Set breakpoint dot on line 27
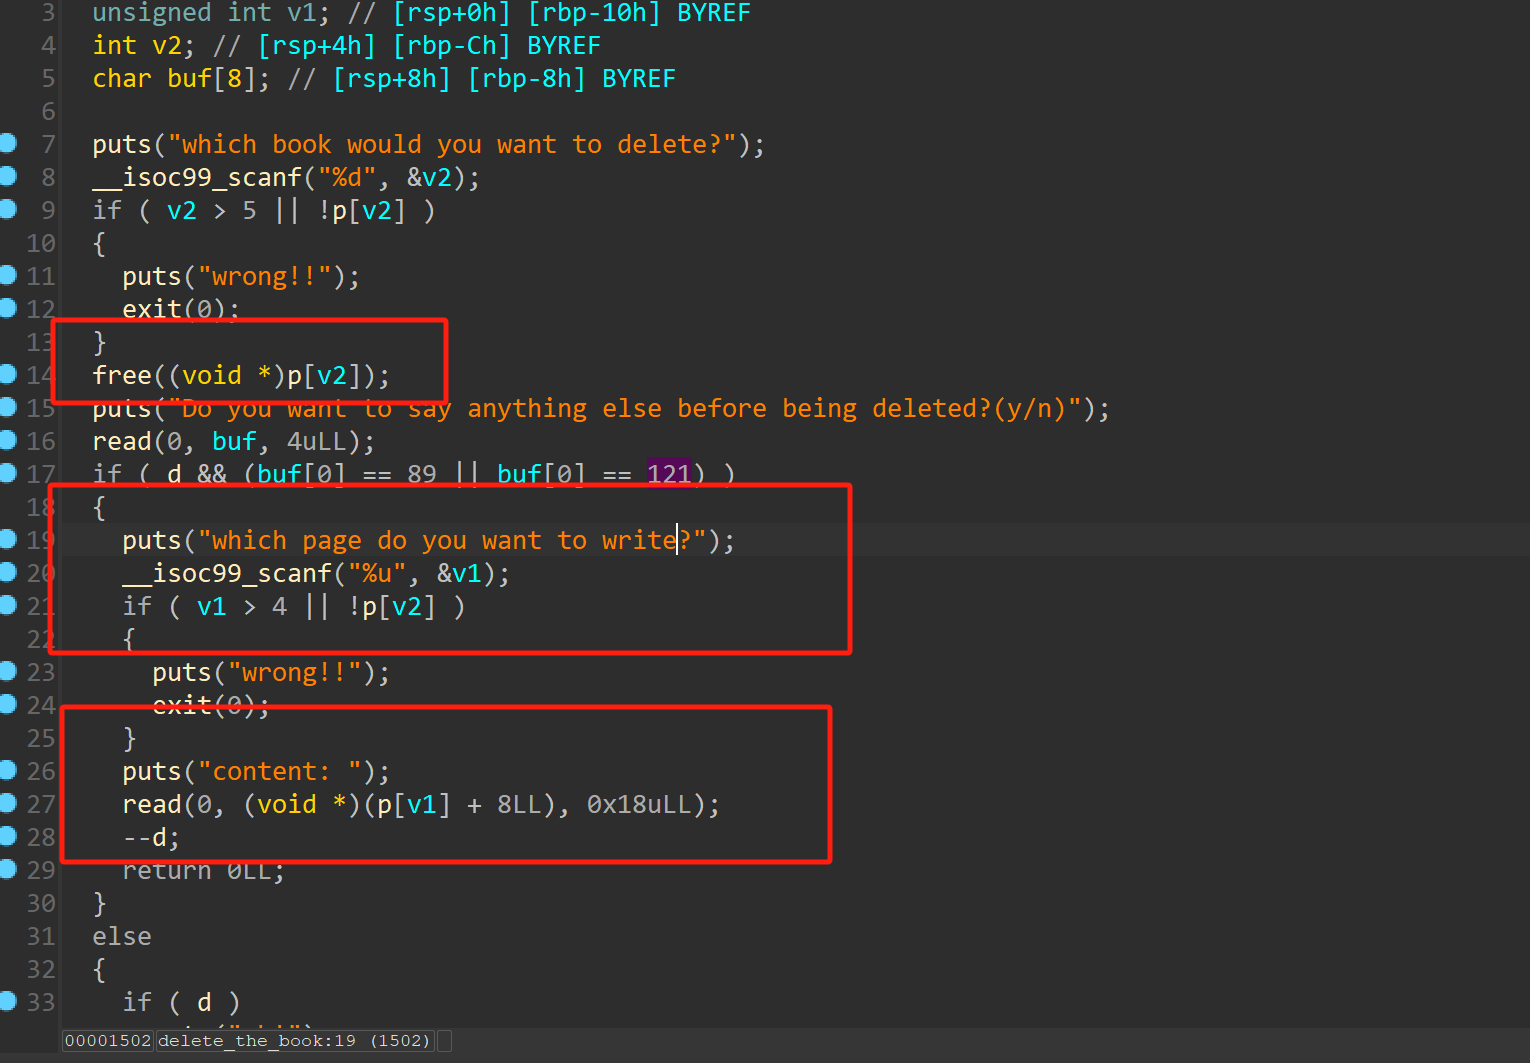The image size is (1530, 1063). click(x=8, y=803)
